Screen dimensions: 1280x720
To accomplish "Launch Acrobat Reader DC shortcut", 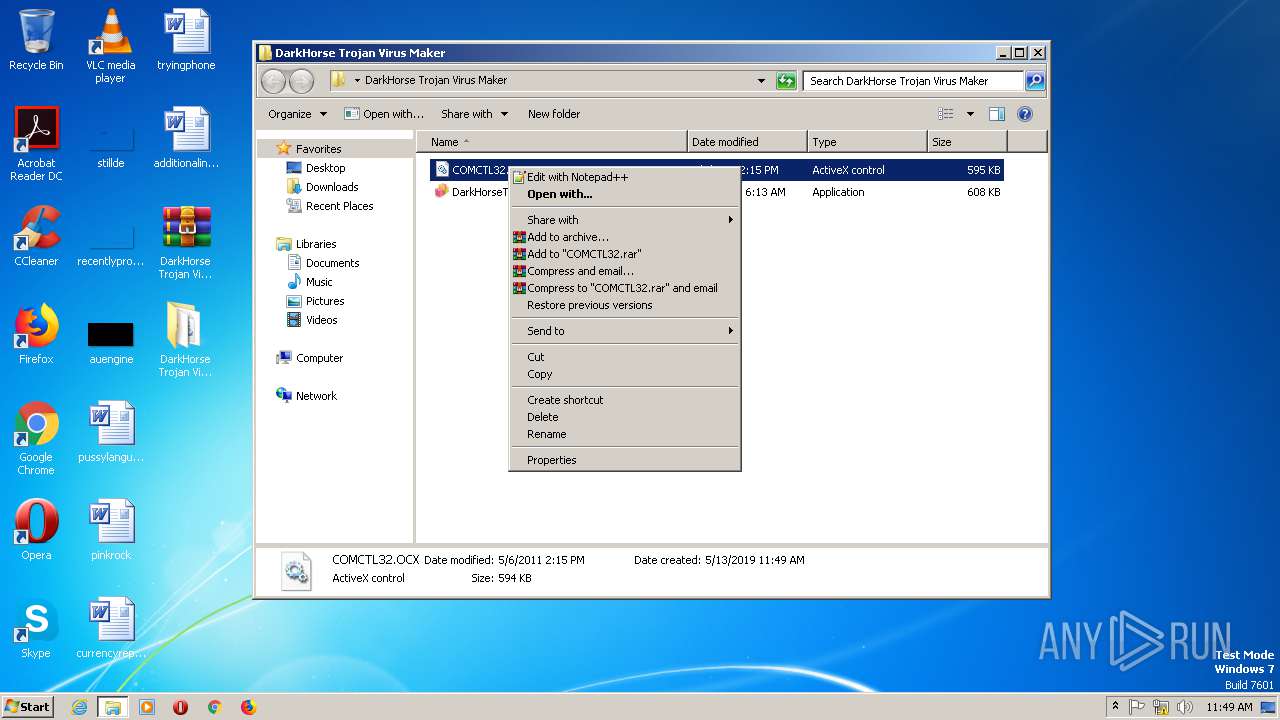I will (x=36, y=144).
